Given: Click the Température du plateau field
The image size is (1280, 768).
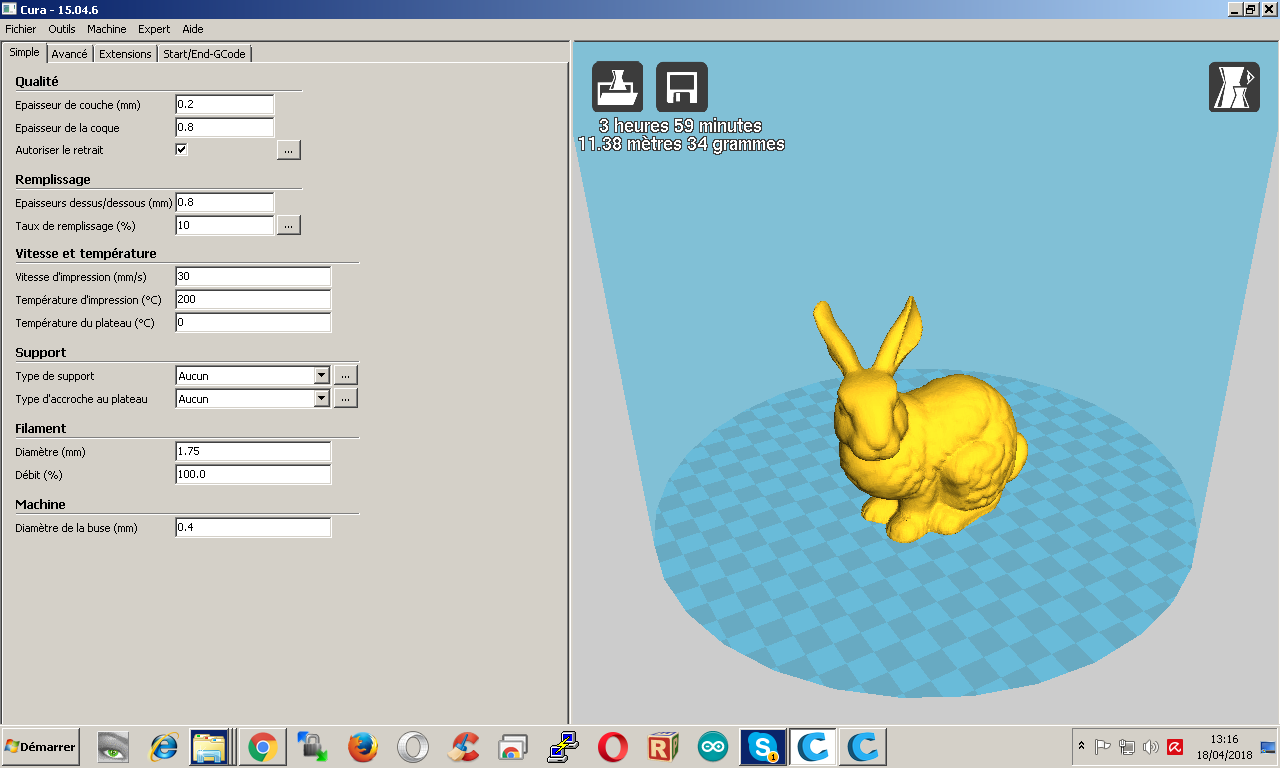Looking at the screenshot, I should click(x=253, y=322).
